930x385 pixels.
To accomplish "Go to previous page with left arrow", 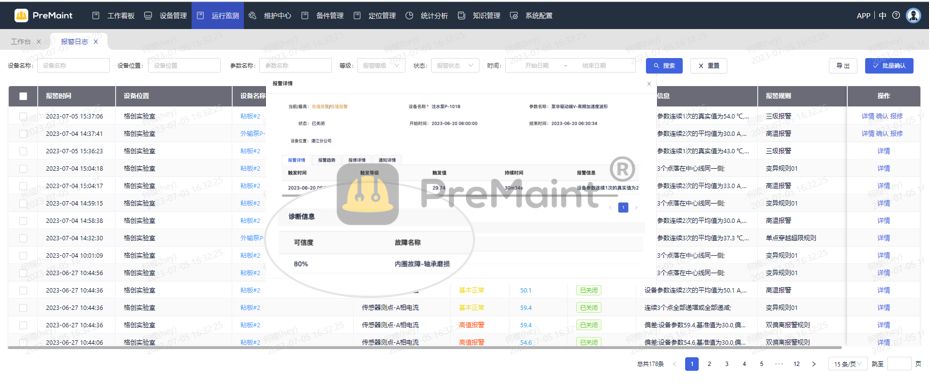I will [x=674, y=364].
